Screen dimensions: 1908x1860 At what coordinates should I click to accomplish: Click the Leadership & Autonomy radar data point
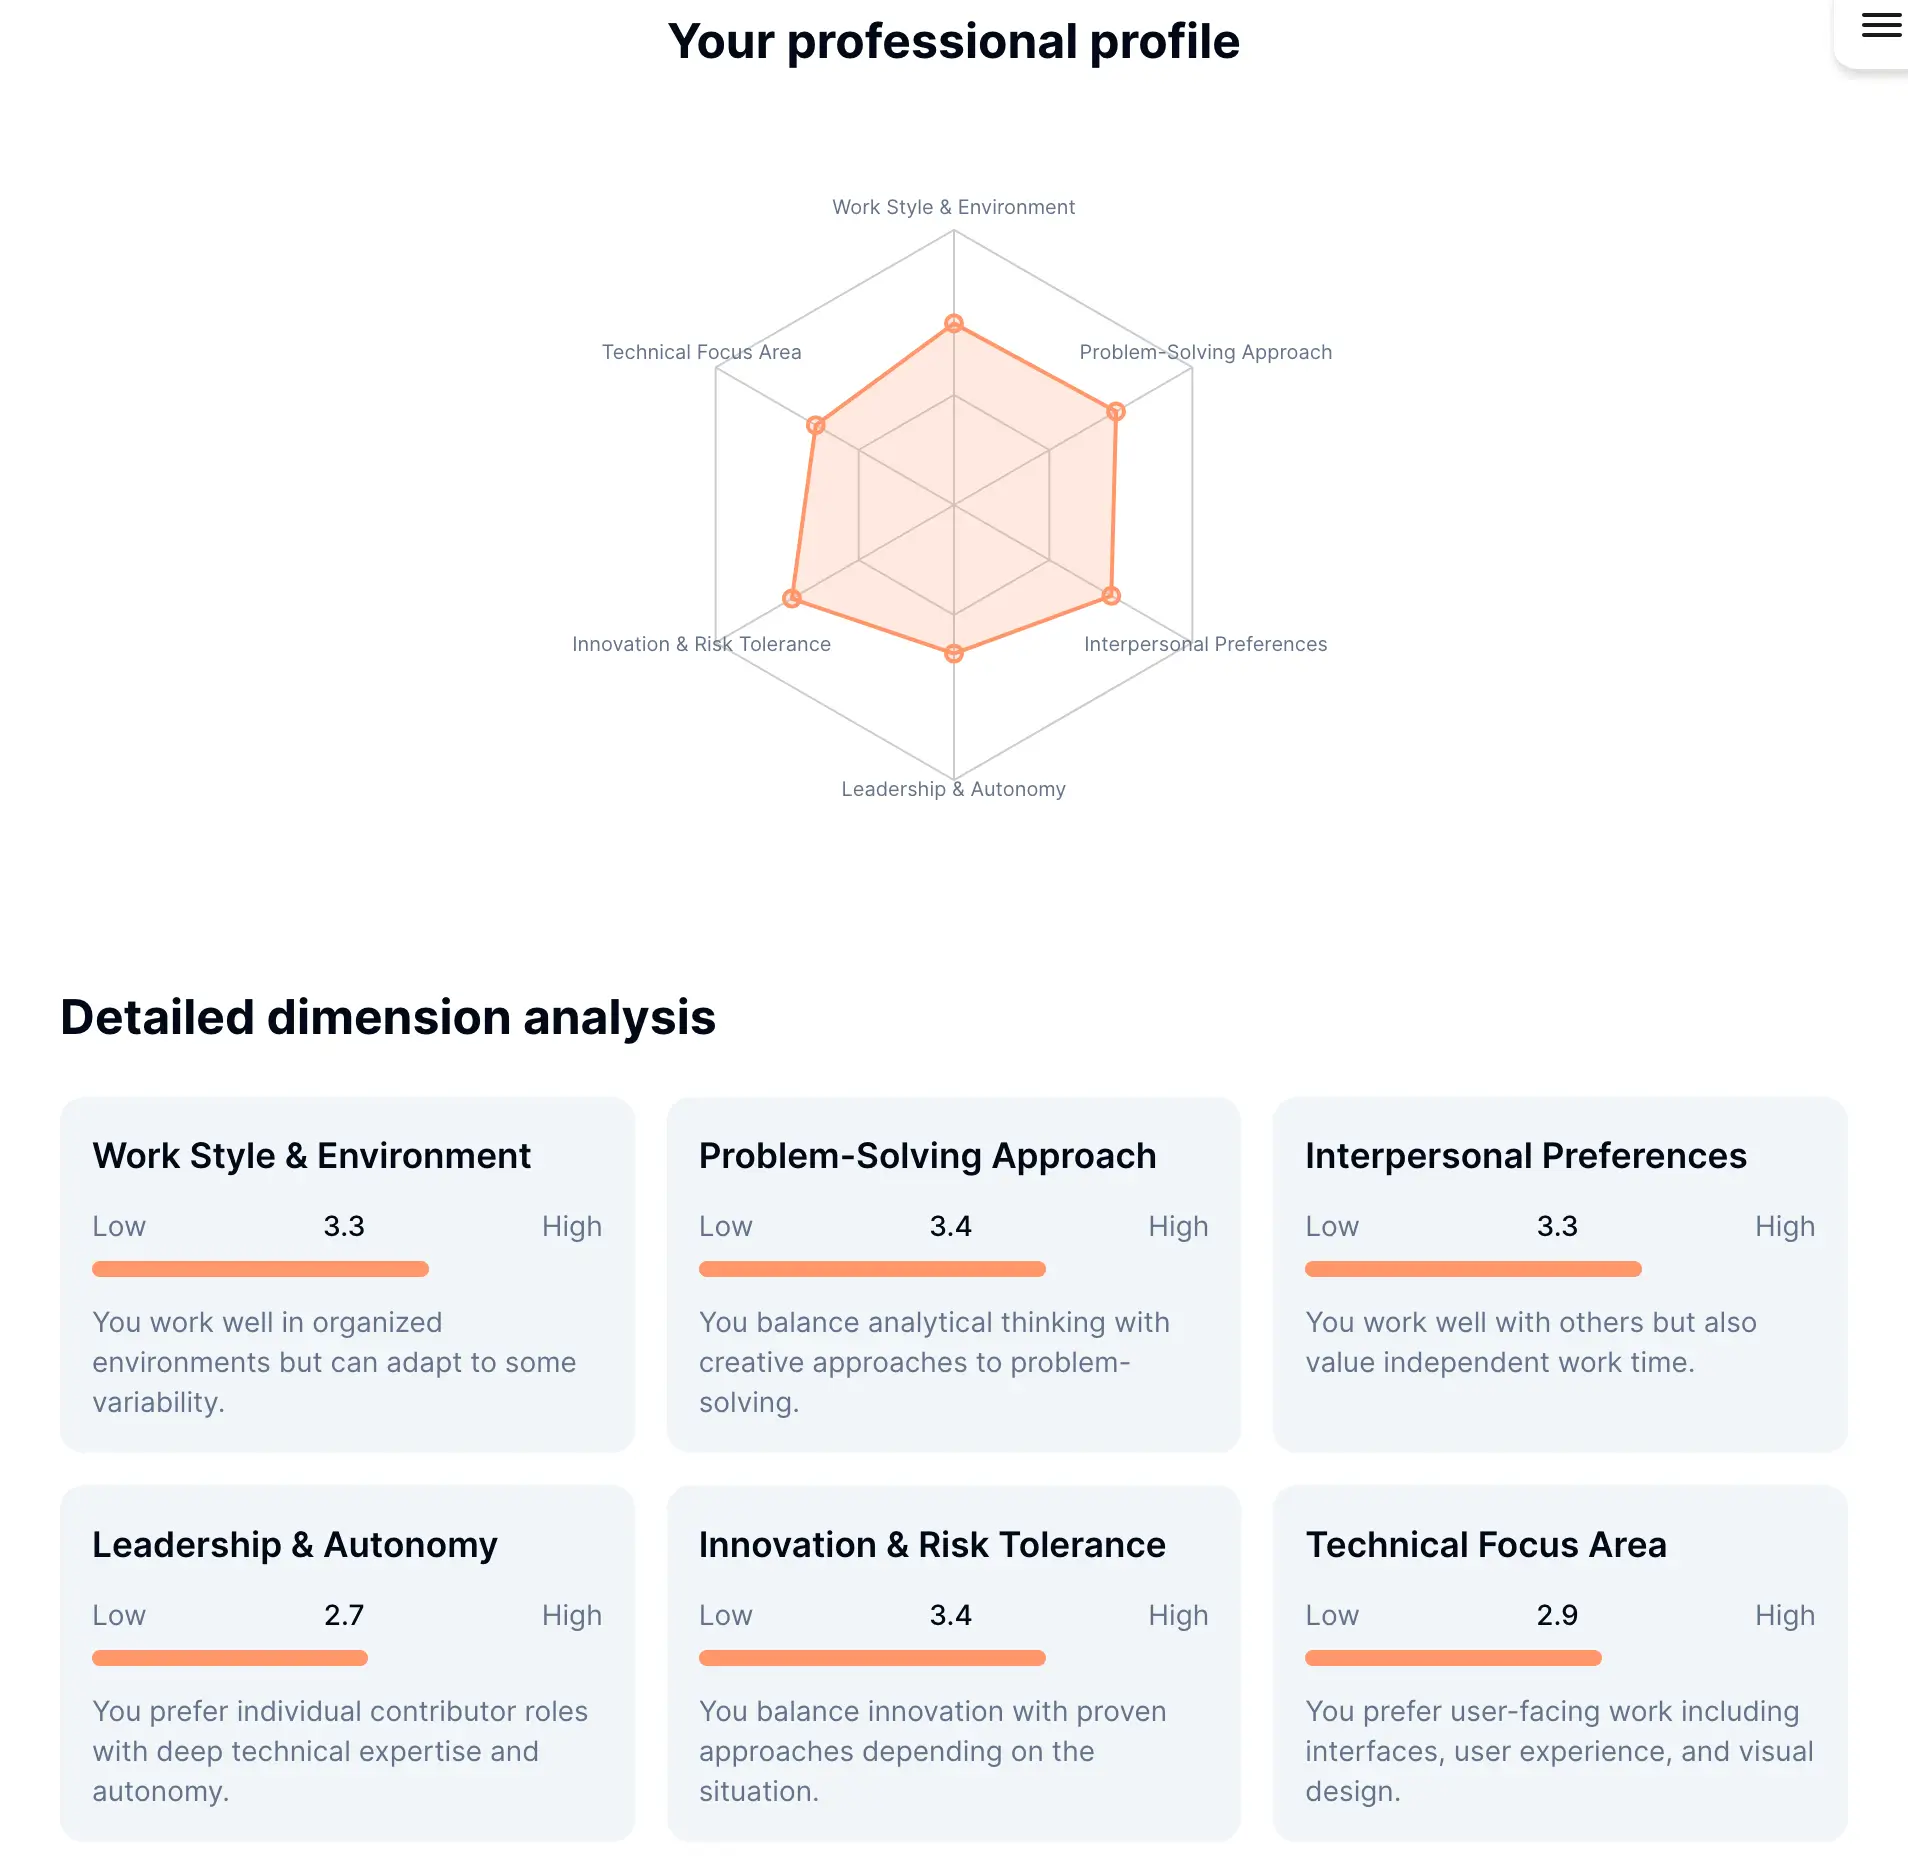(x=954, y=653)
